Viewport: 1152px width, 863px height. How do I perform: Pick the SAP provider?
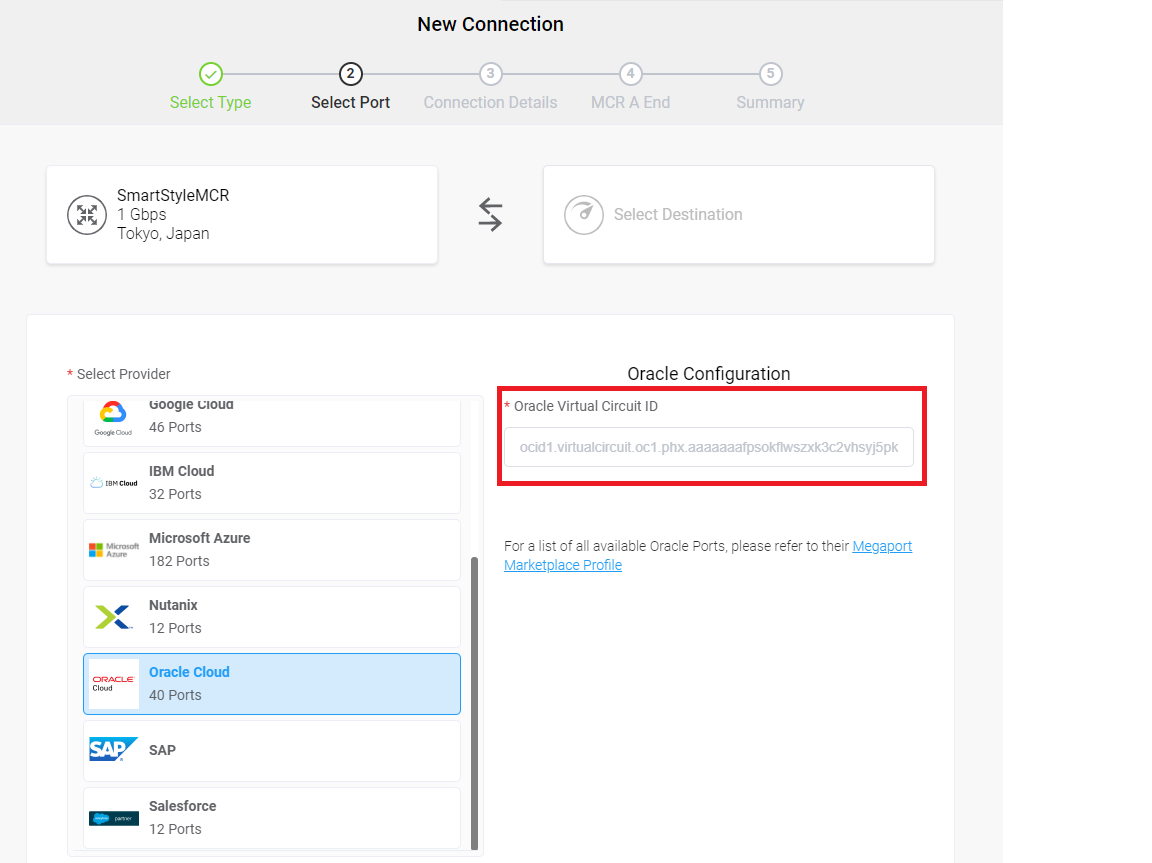[272, 751]
